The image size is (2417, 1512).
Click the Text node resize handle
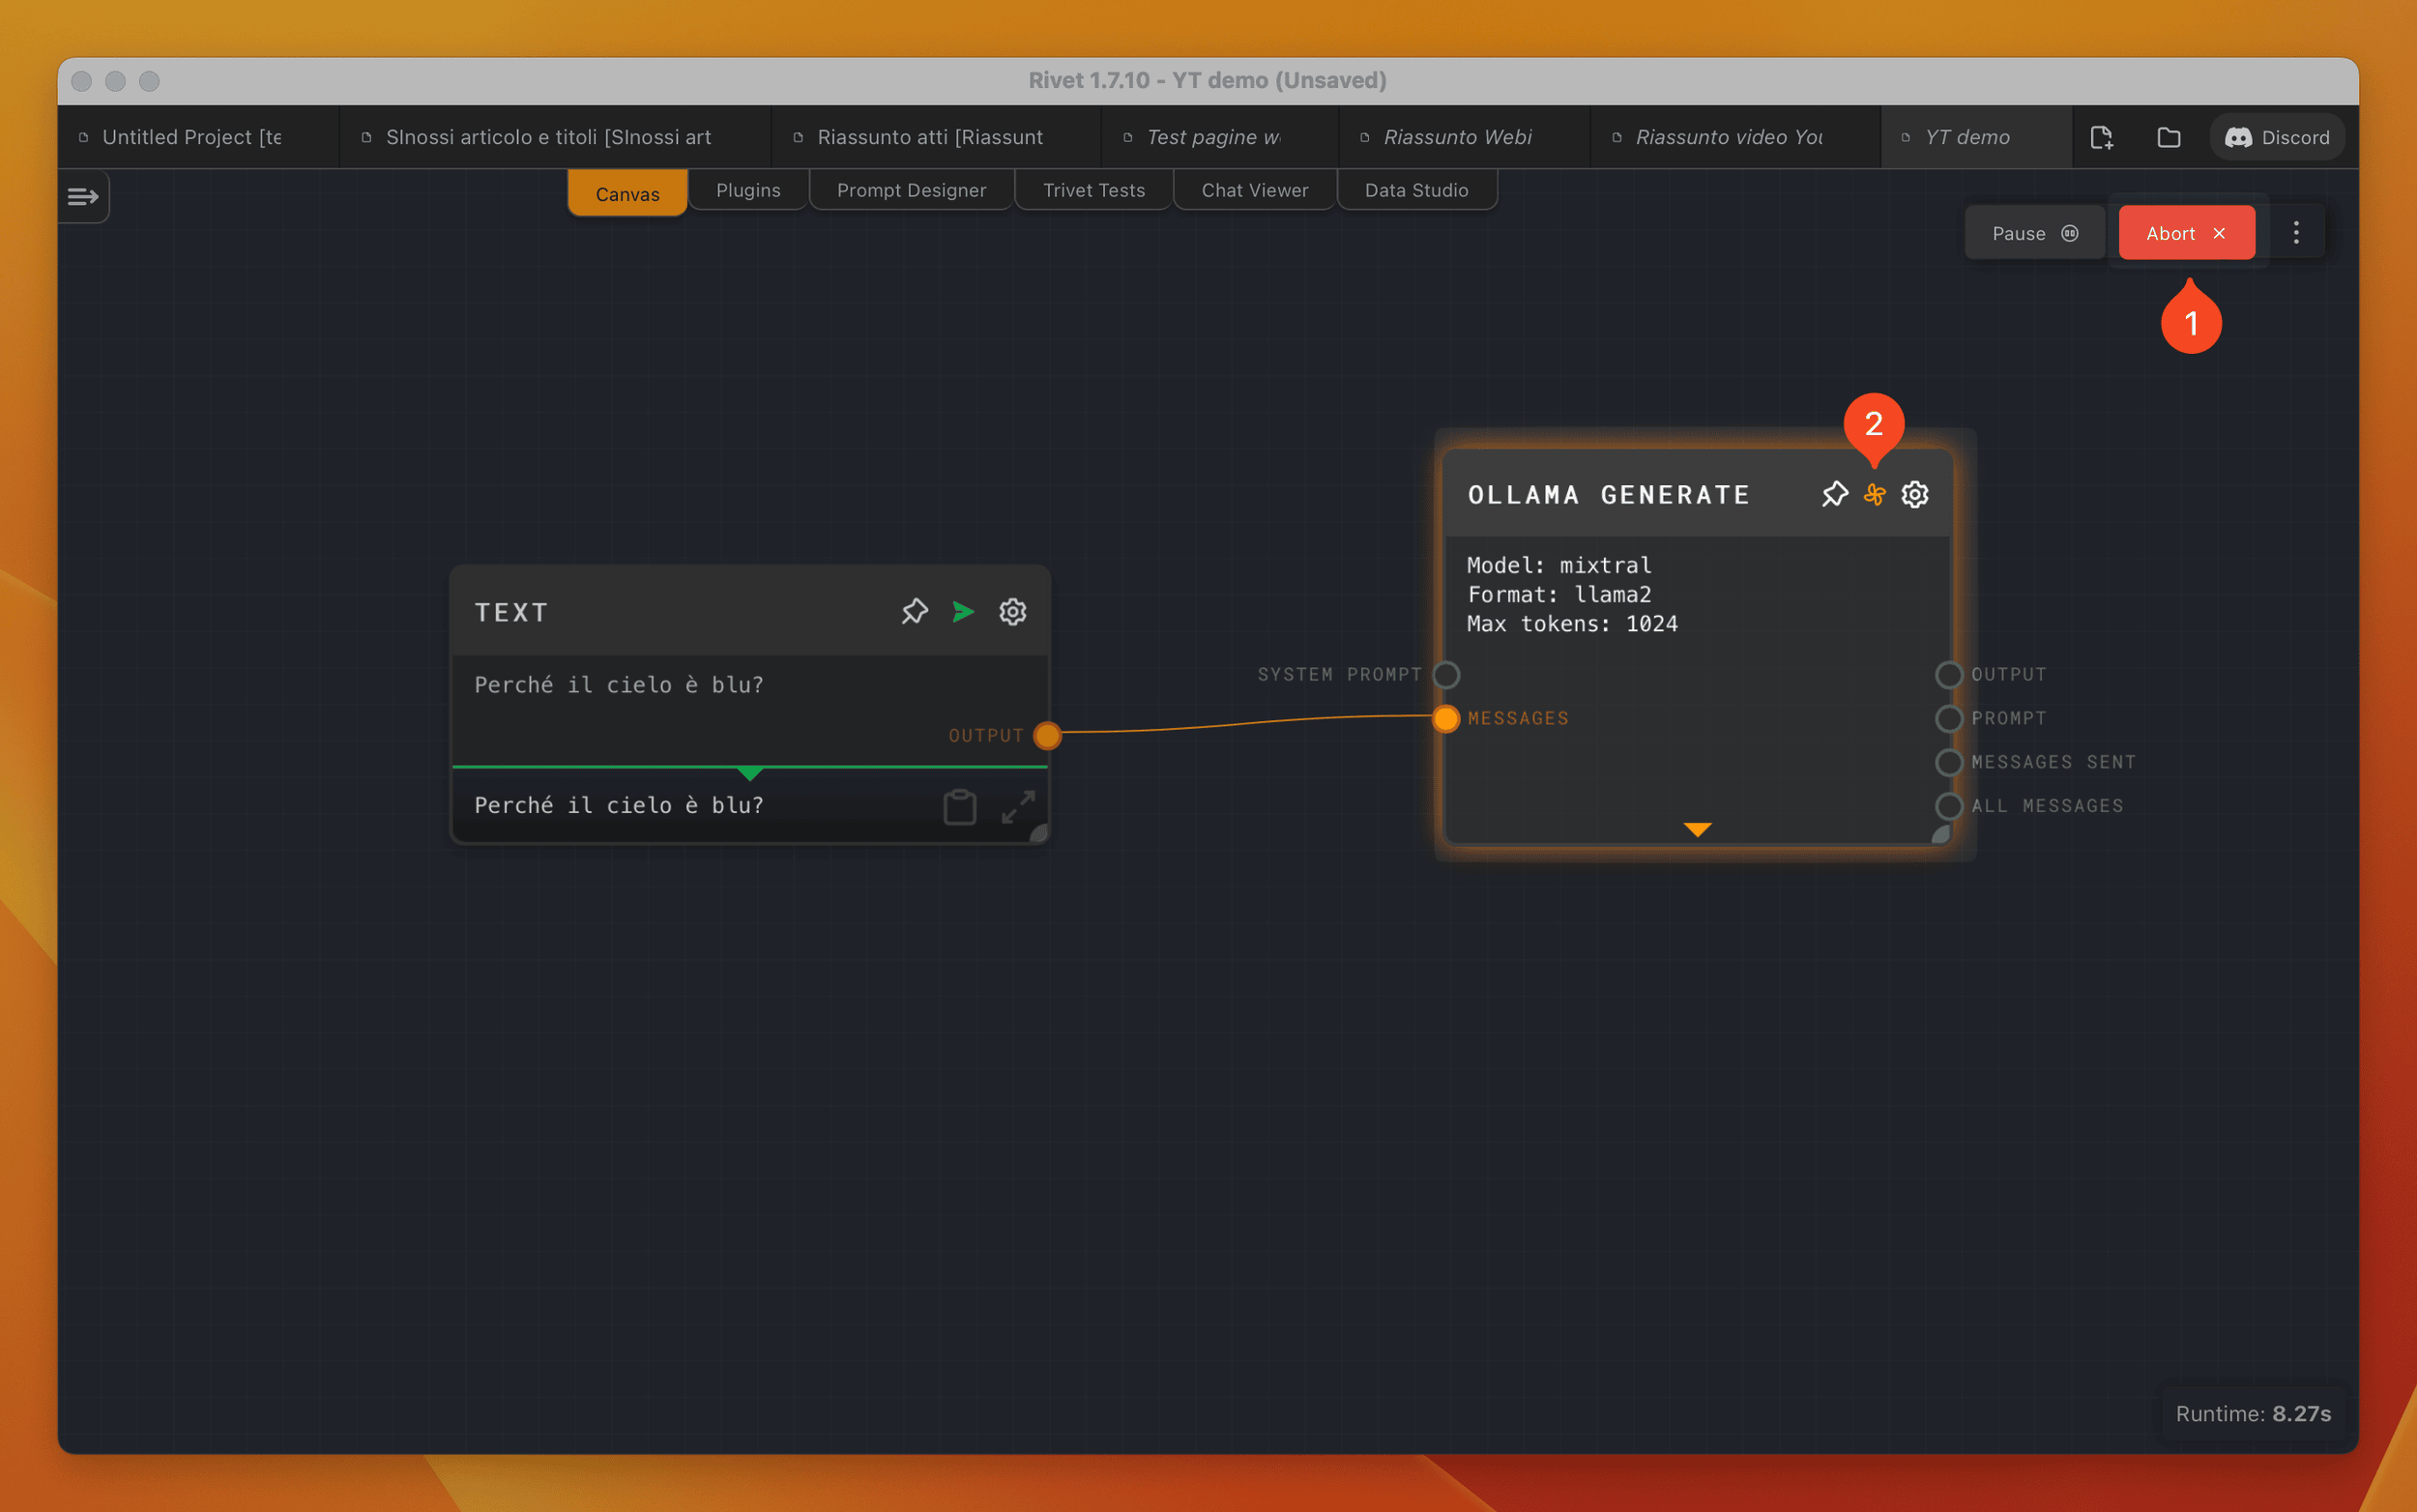(x=1039, y=833)
